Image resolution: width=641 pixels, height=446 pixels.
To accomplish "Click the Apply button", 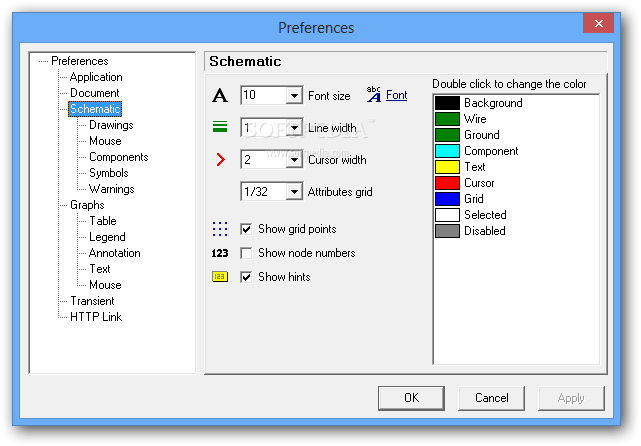I will [571, 398].
